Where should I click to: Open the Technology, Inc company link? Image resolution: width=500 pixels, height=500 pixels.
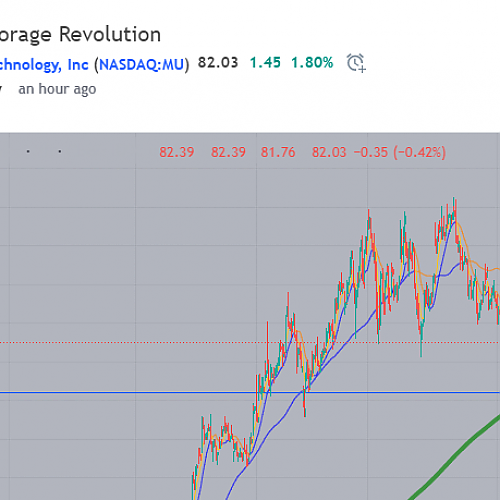point(44,64)
